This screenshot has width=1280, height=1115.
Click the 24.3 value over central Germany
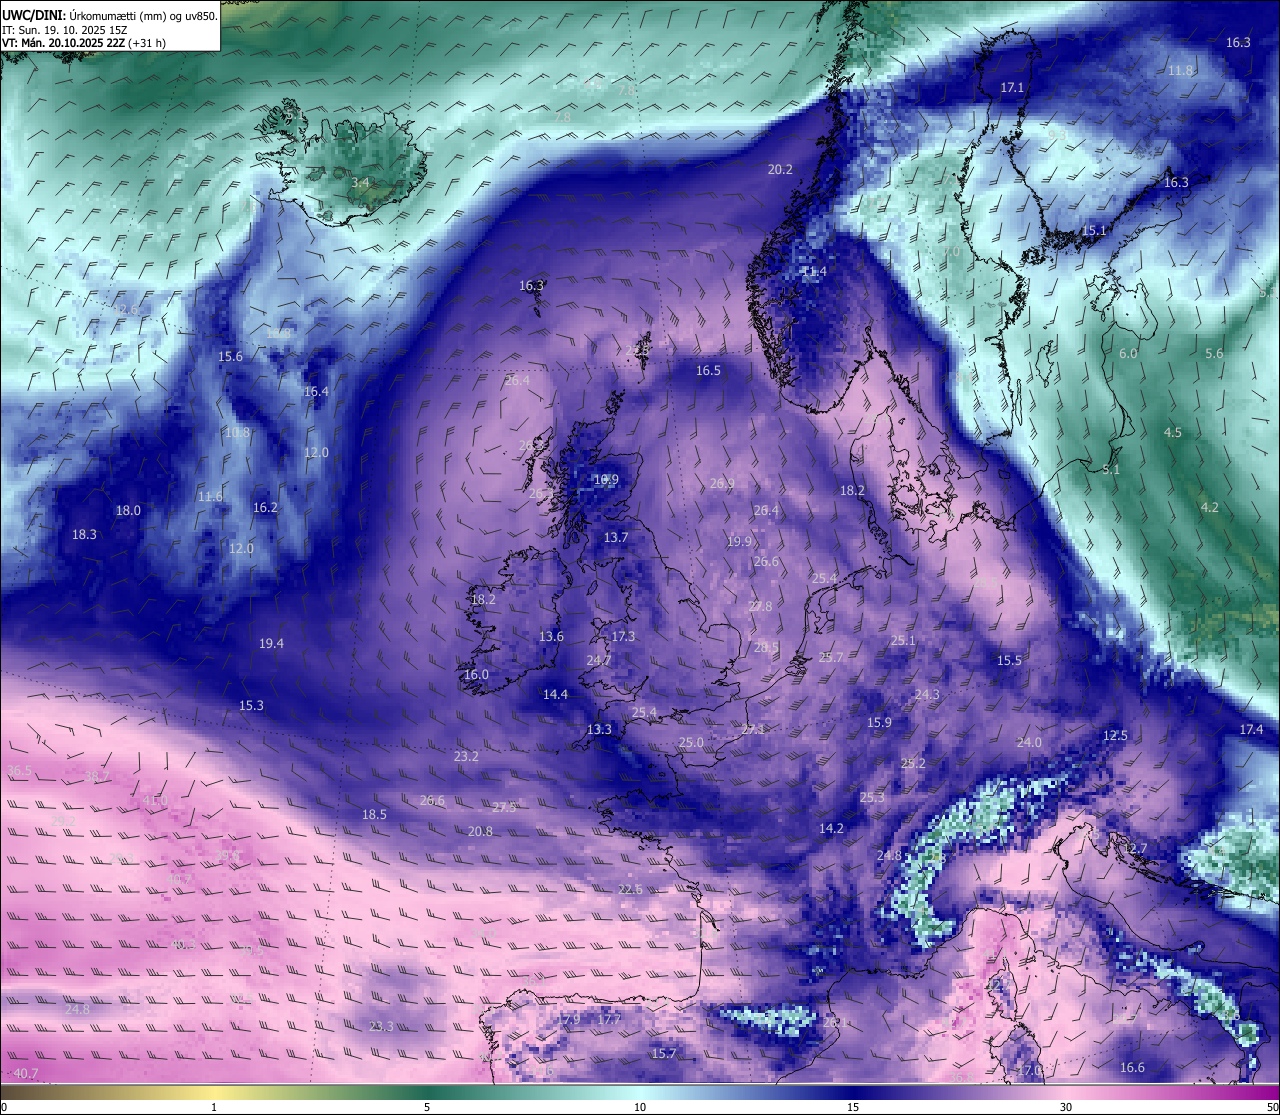tap(927, 694)
